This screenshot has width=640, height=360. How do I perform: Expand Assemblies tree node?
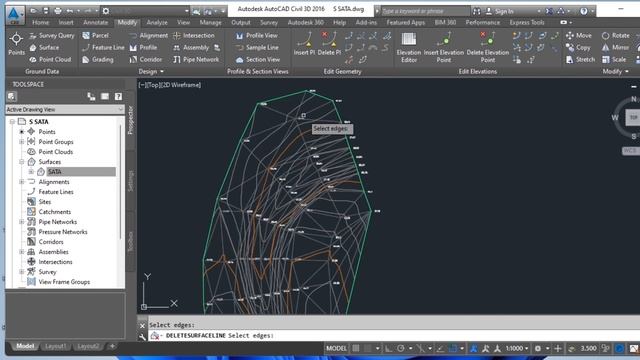[22, 252]
